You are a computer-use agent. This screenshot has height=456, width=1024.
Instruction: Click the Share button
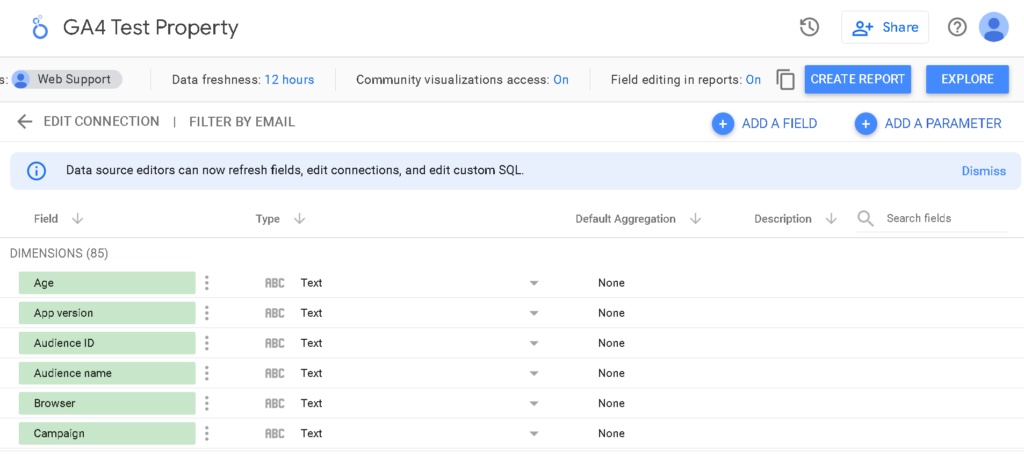(x=885, y=27)
